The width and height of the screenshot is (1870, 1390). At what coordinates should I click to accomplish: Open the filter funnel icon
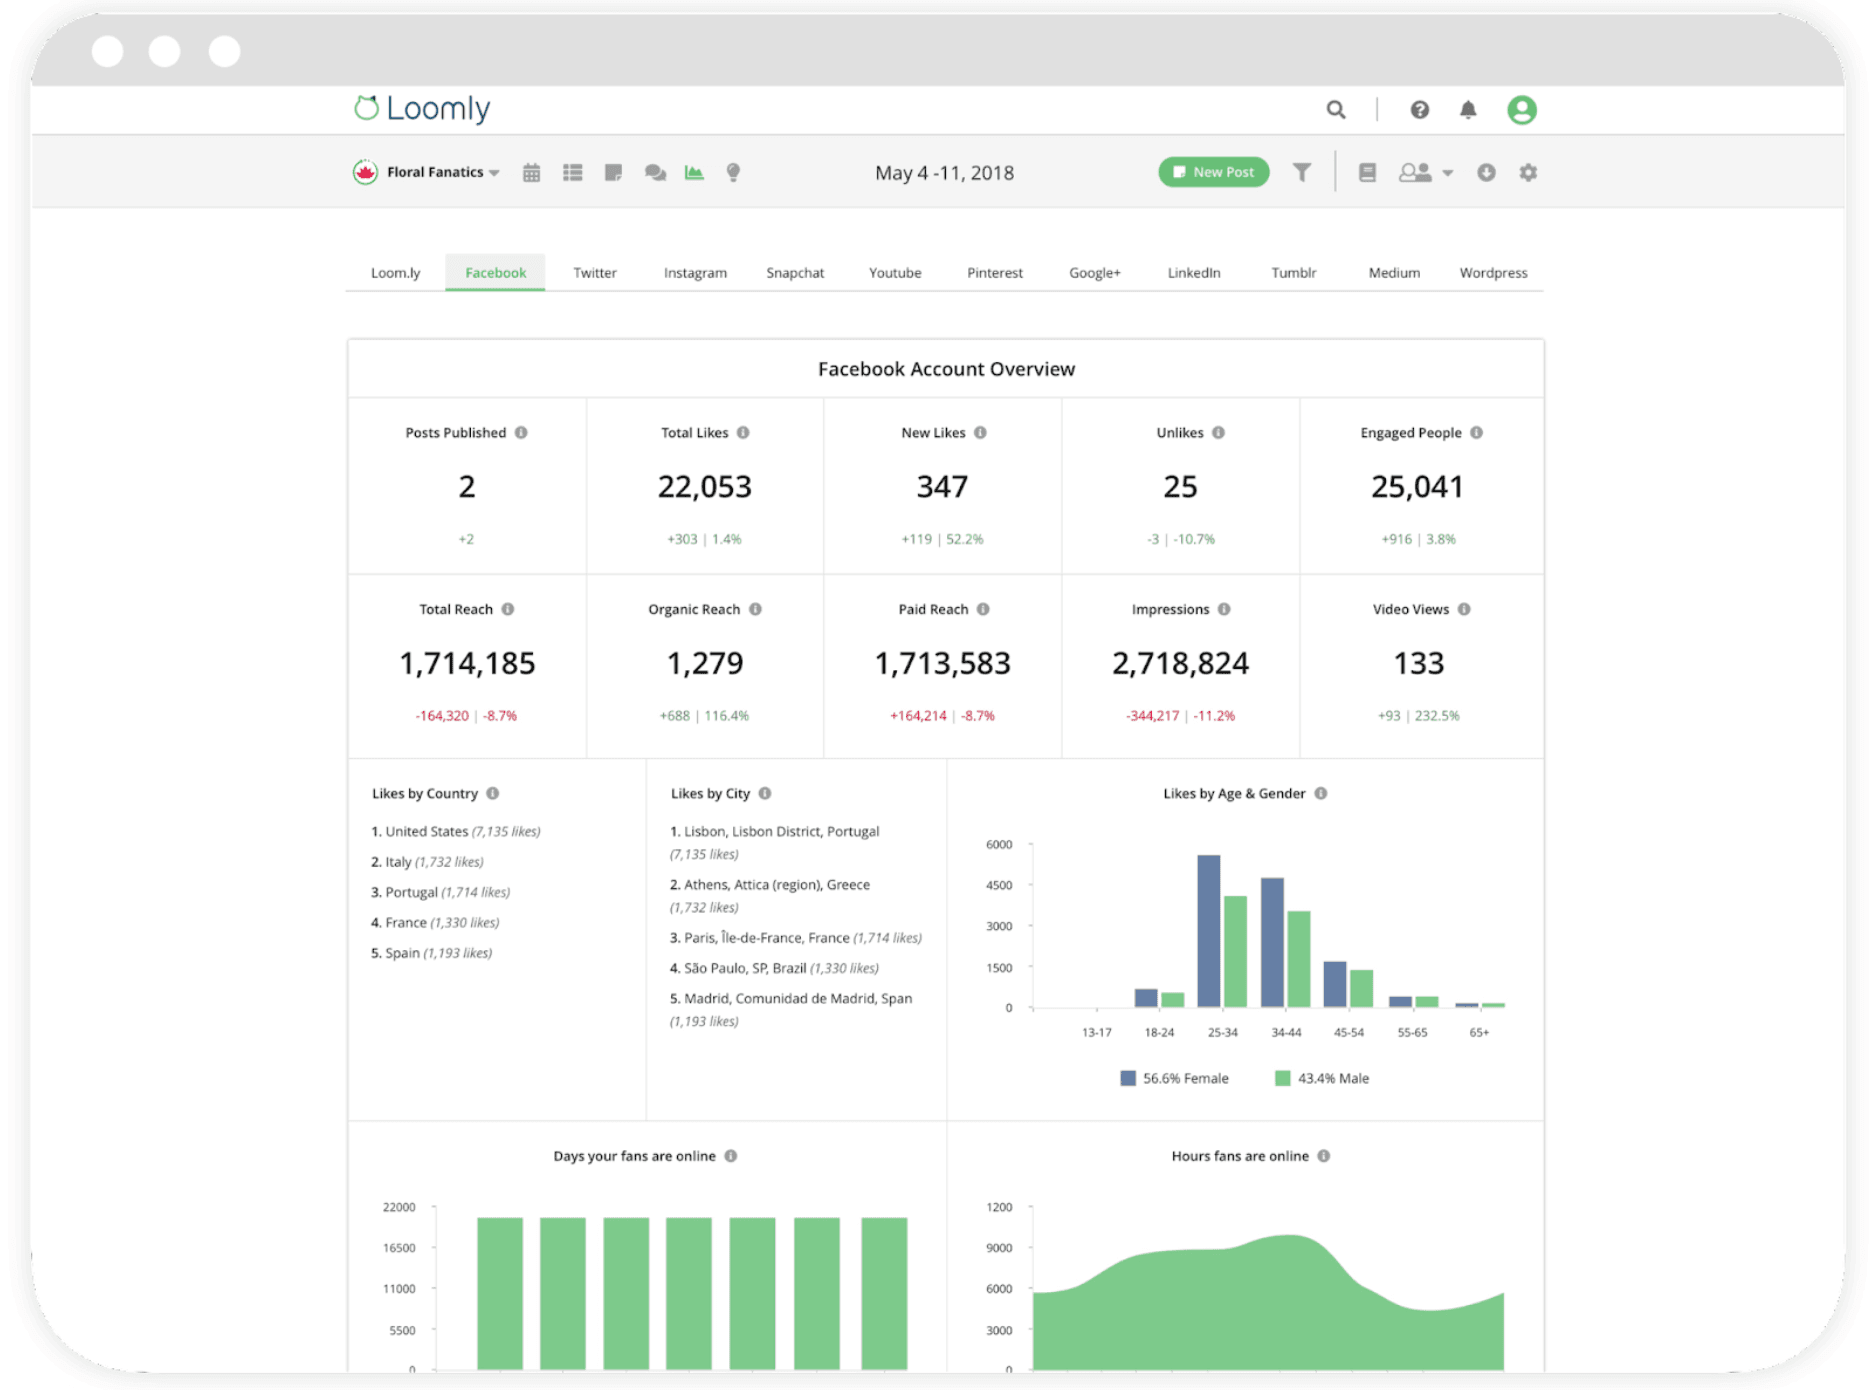pos(1301,171)
